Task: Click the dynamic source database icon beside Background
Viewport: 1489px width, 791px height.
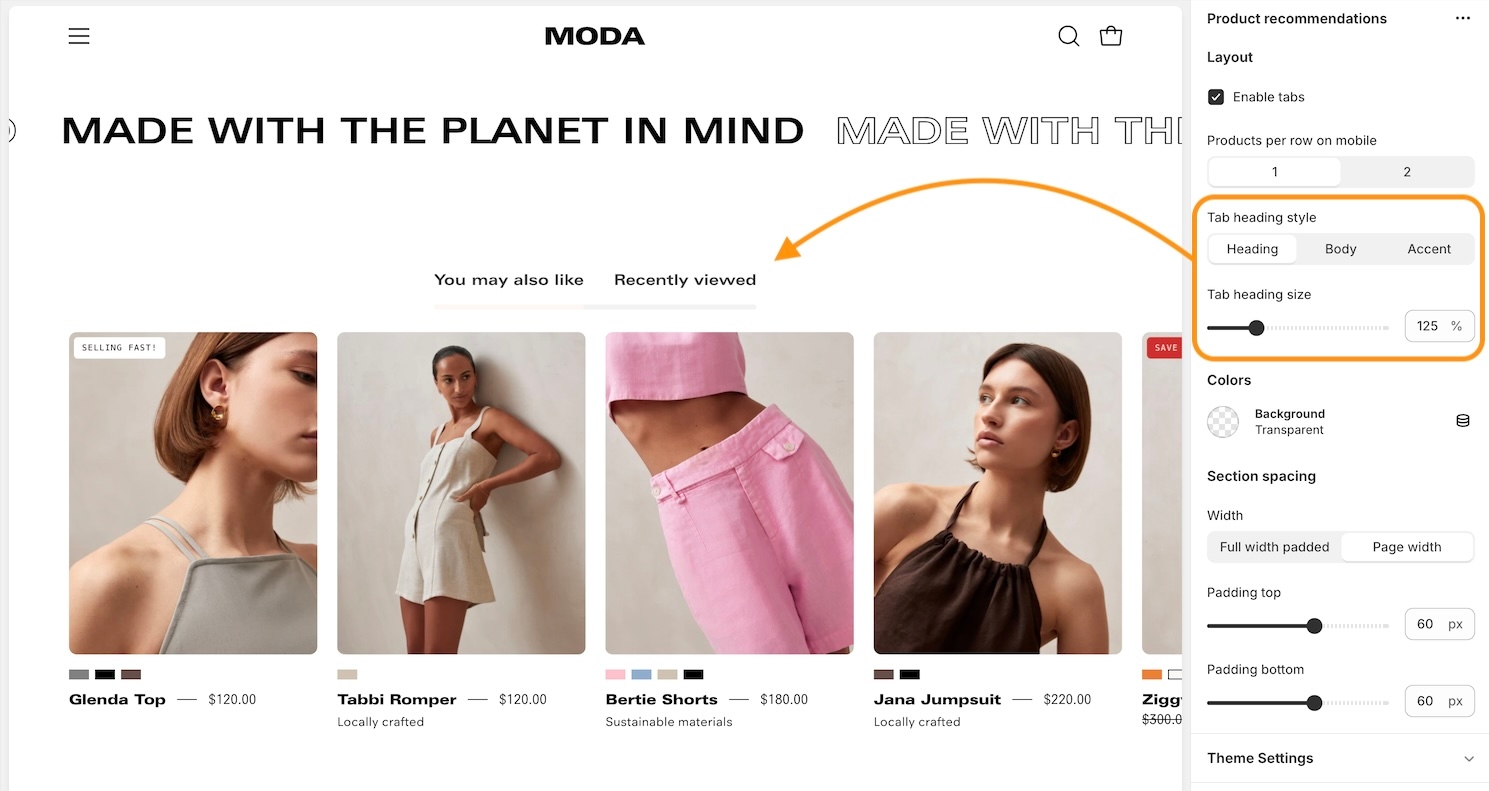Action: 1462,421
